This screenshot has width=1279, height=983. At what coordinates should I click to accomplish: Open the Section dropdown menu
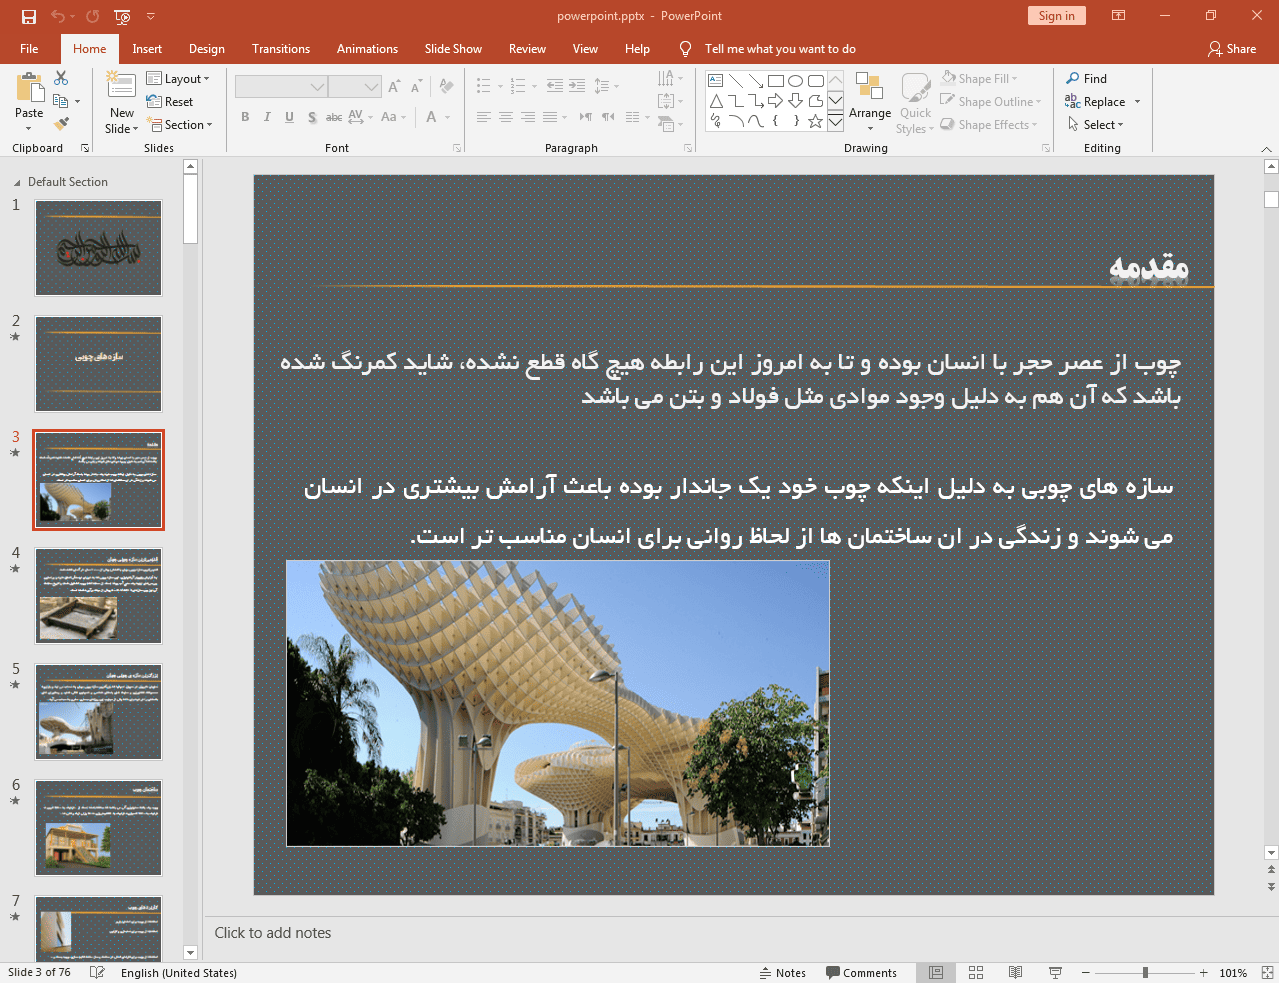coord(180,125)
